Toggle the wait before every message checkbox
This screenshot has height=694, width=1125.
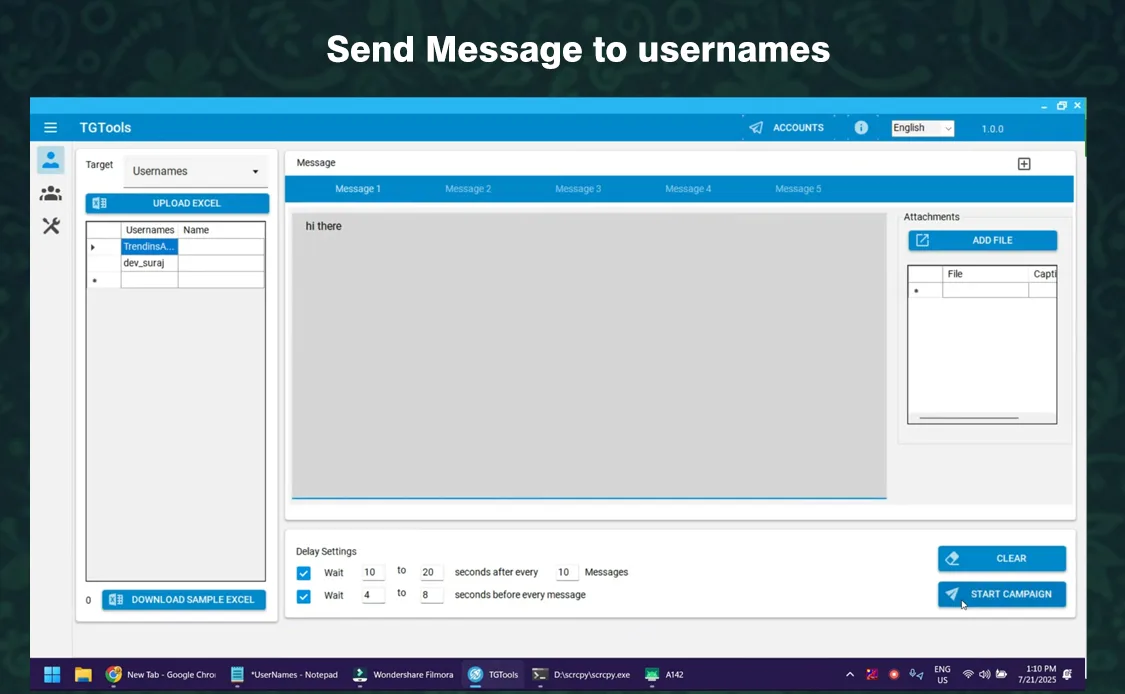tap(304, 596)
